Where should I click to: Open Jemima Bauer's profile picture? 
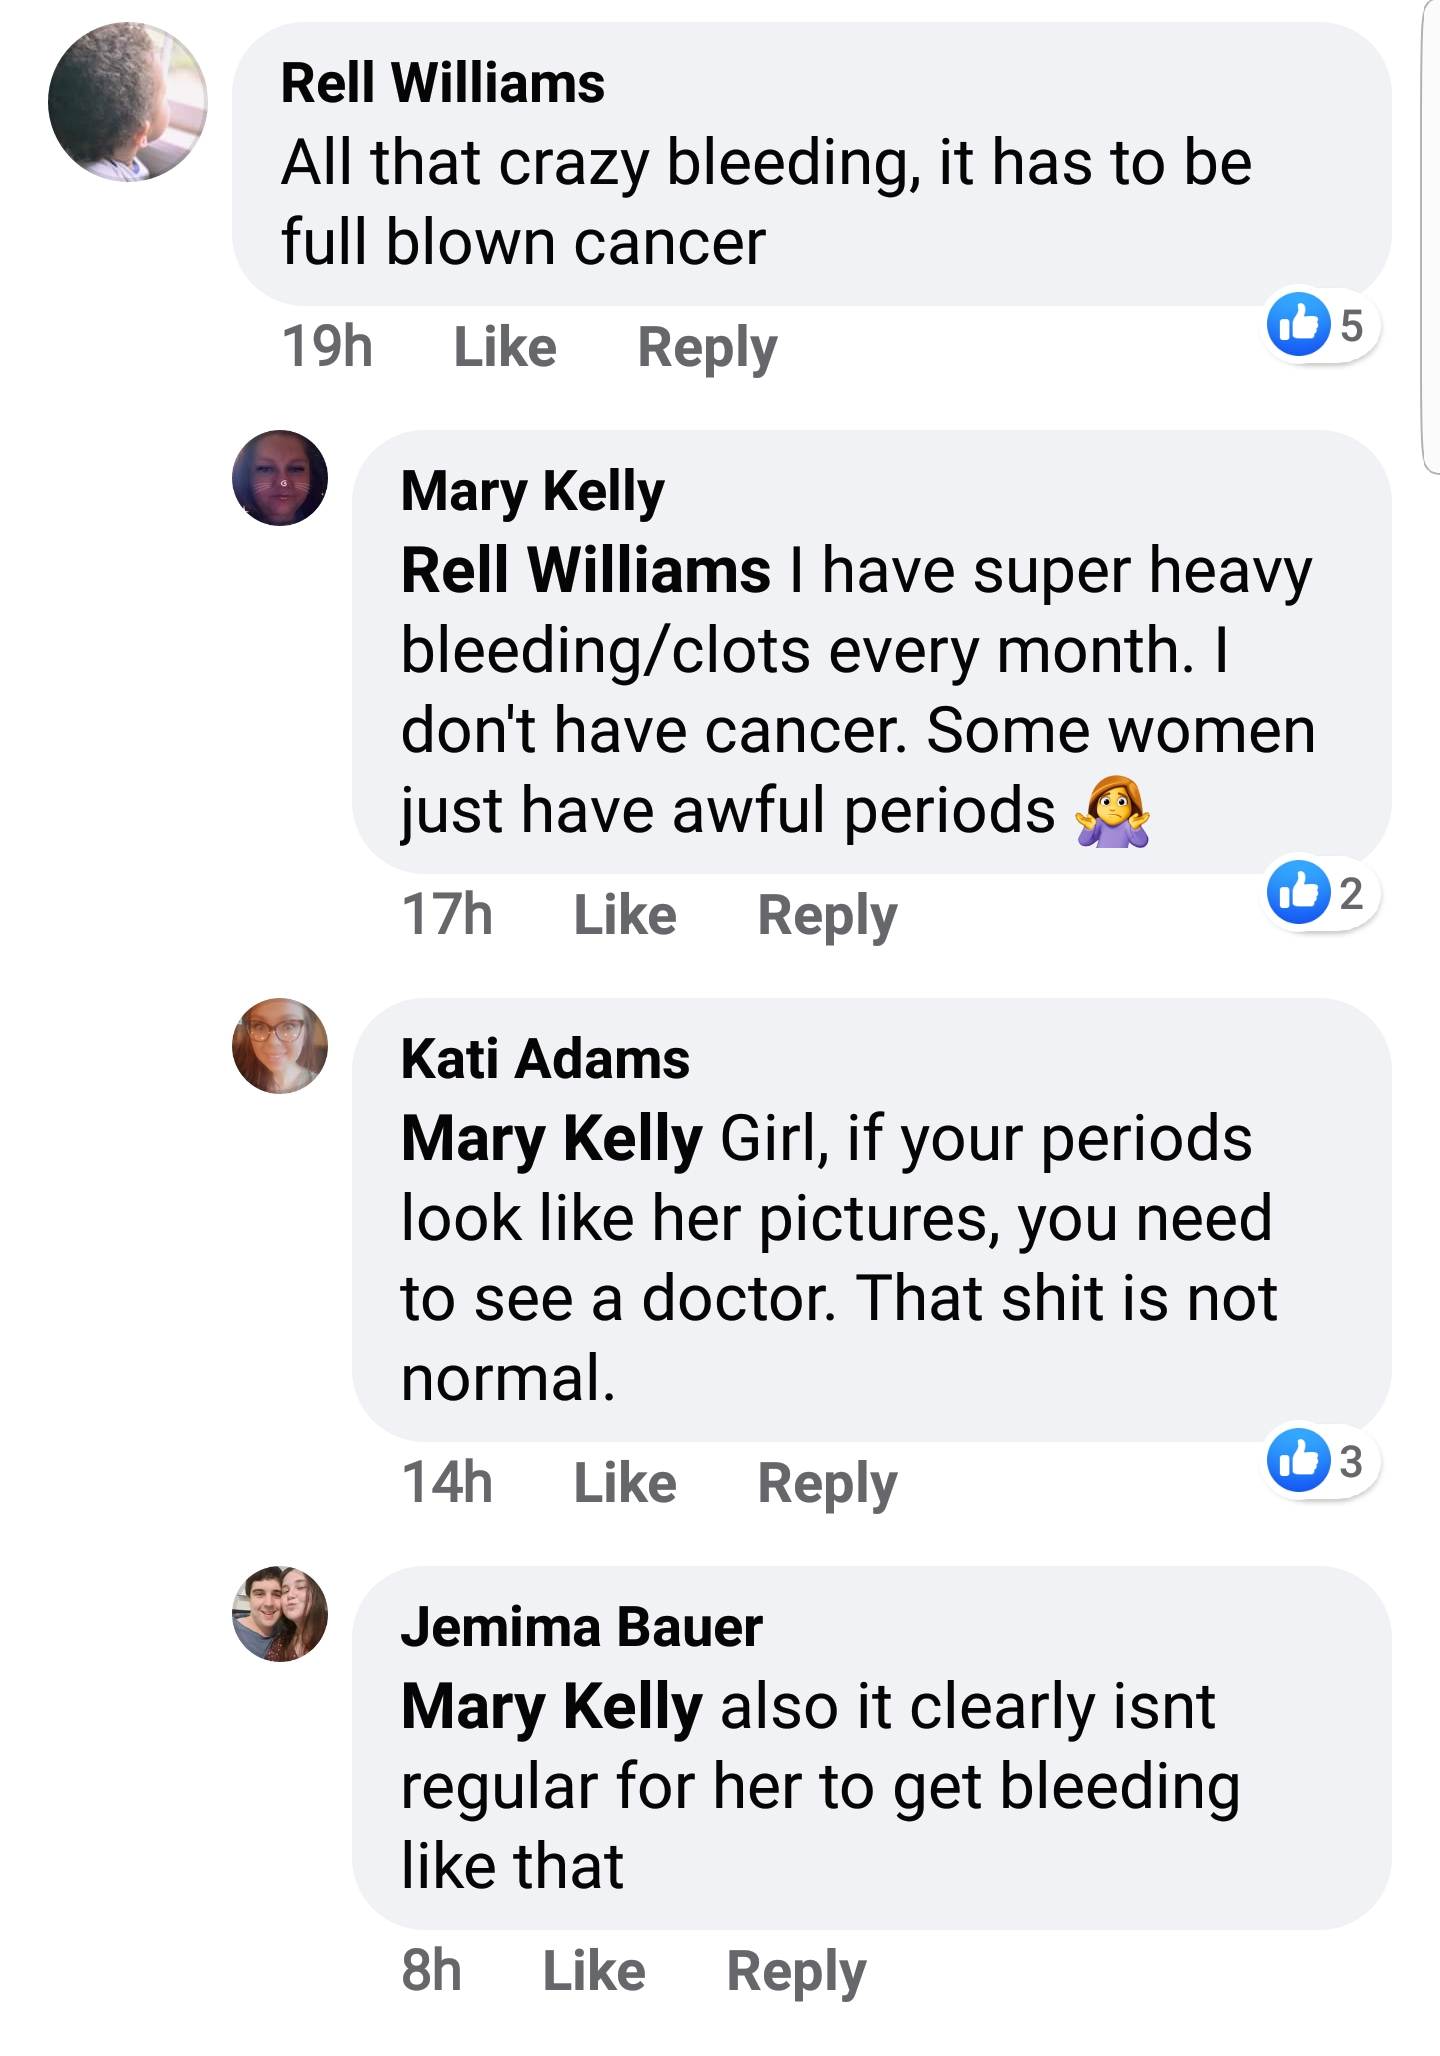click(280, 1614)
